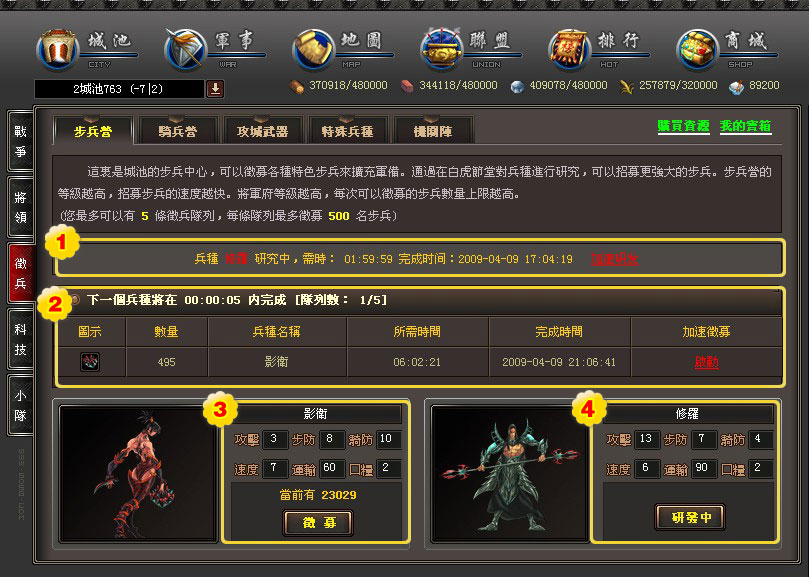Switch to the 攻城武器 tab
The width and height of the screenshot is (809, 577).
coord(262,131)
